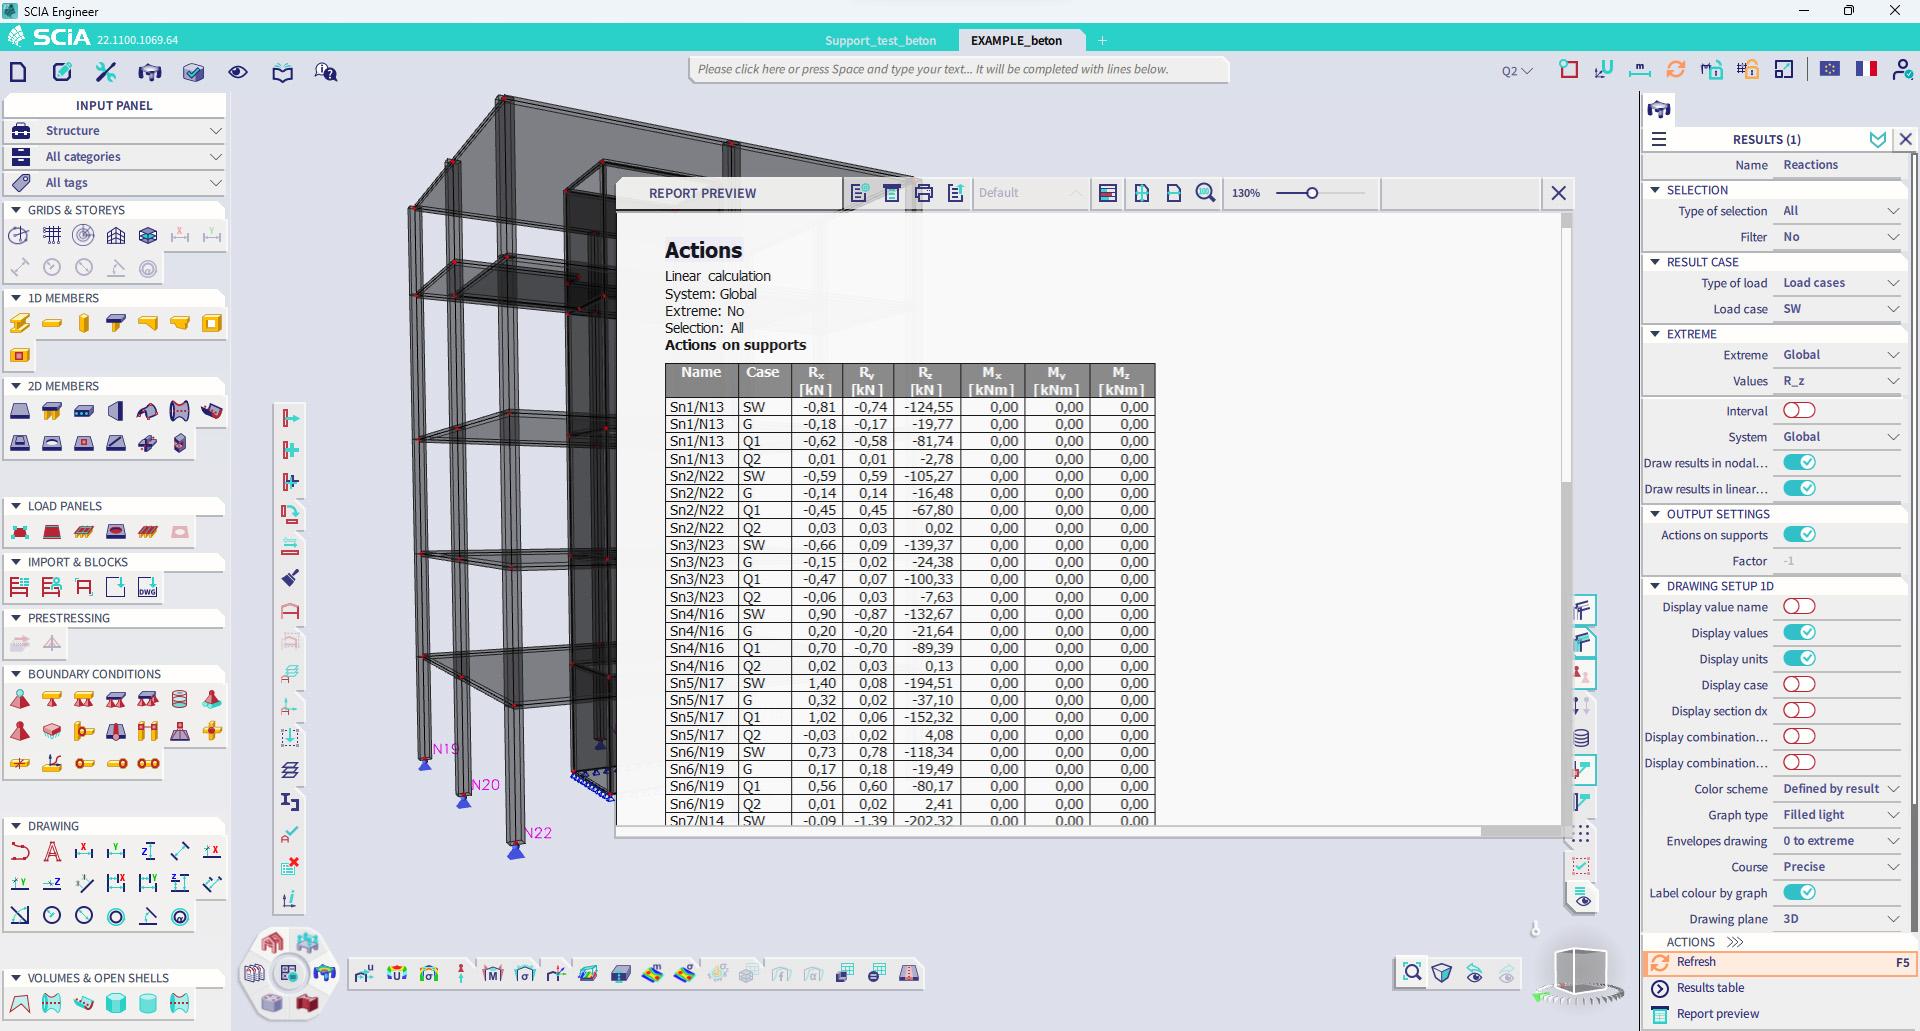Open the Values R_z dropdown
This screenshot has height=1031, width=1920.
(1840, 381)
